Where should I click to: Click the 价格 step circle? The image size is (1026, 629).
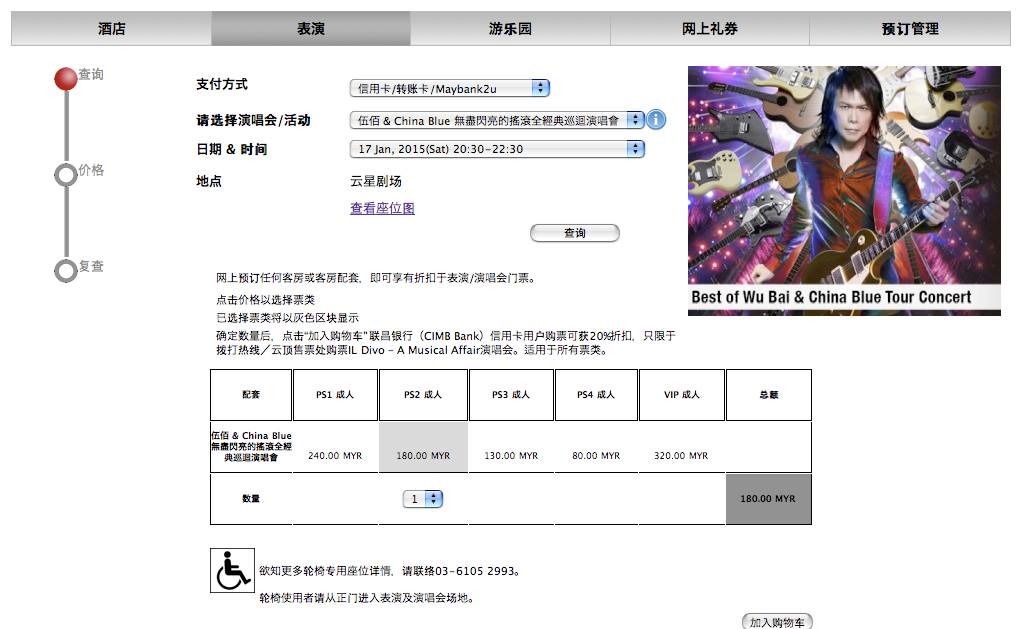(65, 175)
